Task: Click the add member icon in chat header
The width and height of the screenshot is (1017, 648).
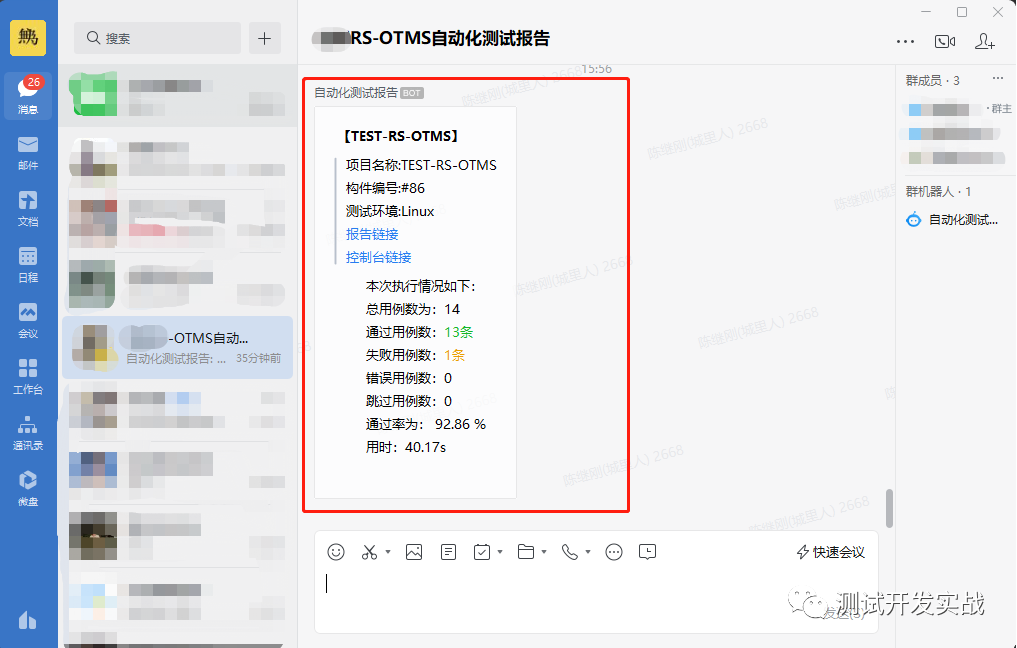Action: [985, 42]
